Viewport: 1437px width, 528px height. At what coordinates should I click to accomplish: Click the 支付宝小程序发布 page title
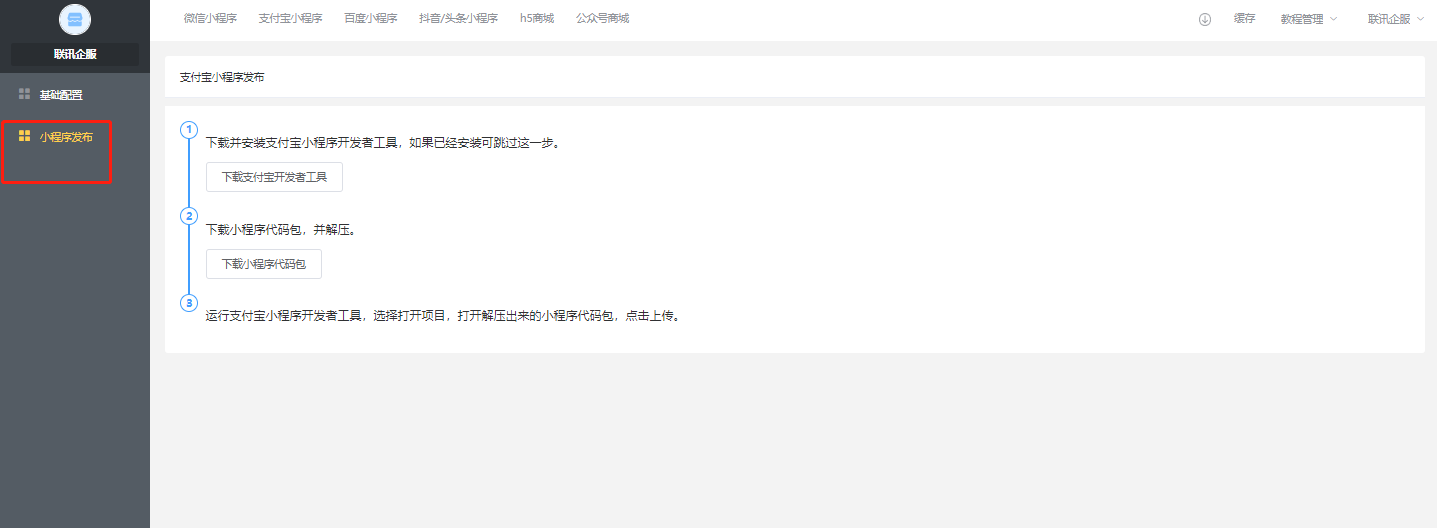point(222,77)
